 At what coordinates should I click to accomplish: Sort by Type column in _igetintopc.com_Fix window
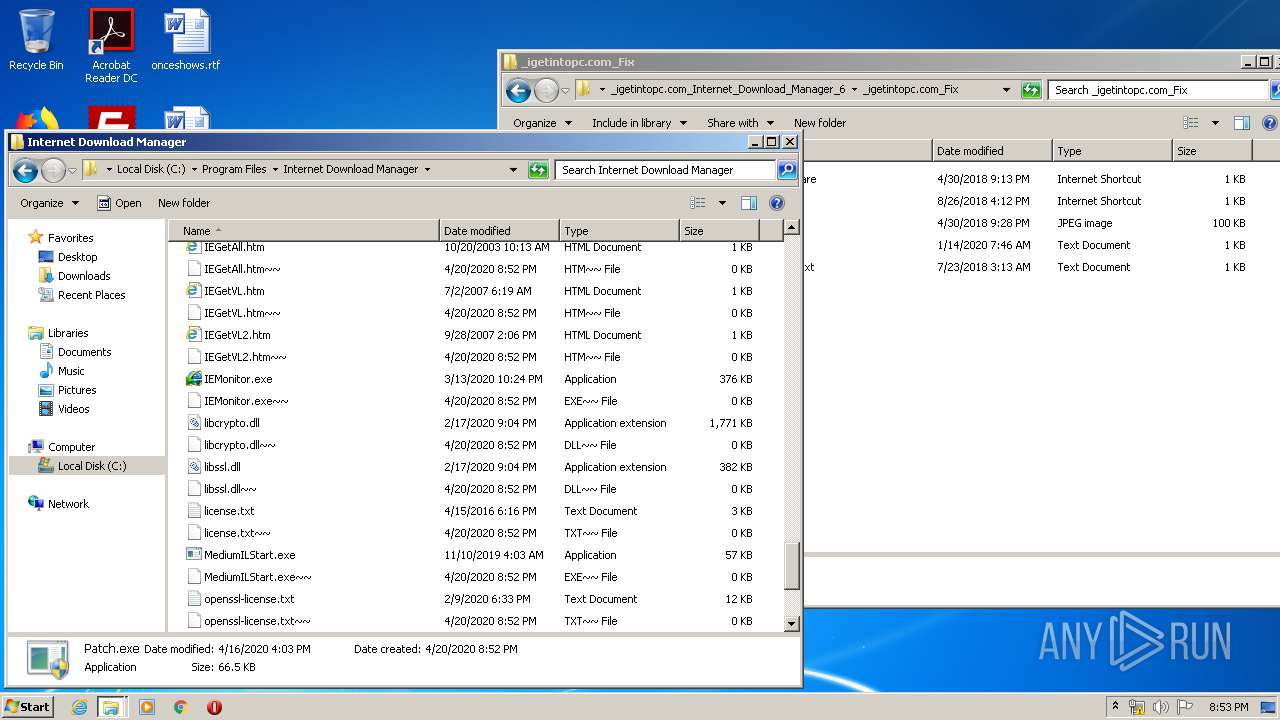tap(1112, 151)
